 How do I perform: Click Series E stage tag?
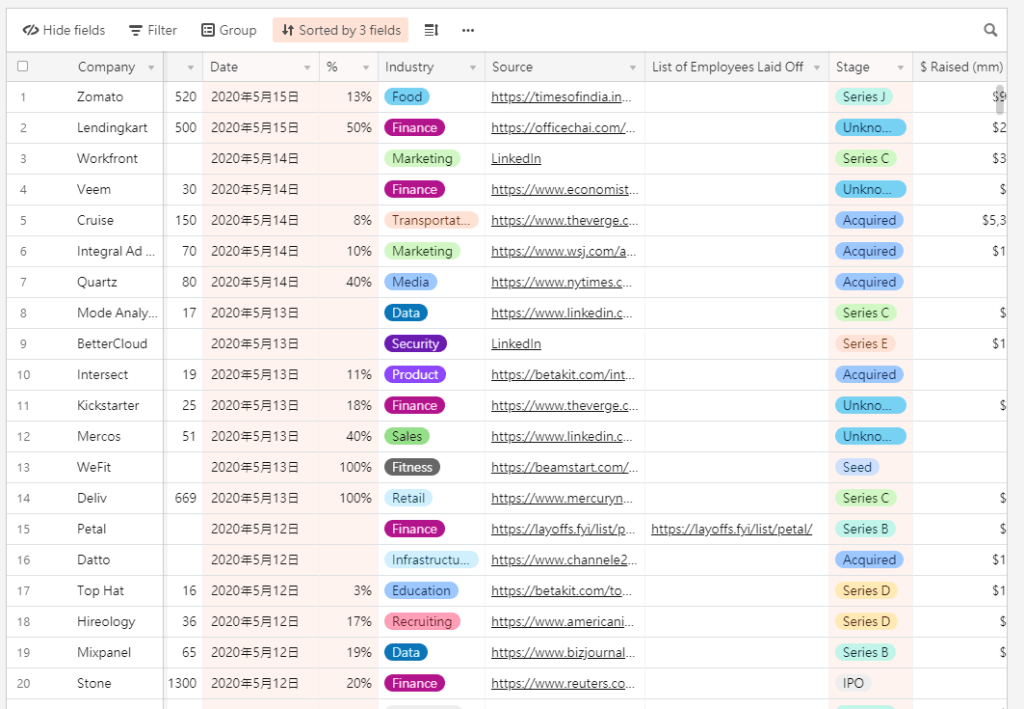[x=865, y=343]
